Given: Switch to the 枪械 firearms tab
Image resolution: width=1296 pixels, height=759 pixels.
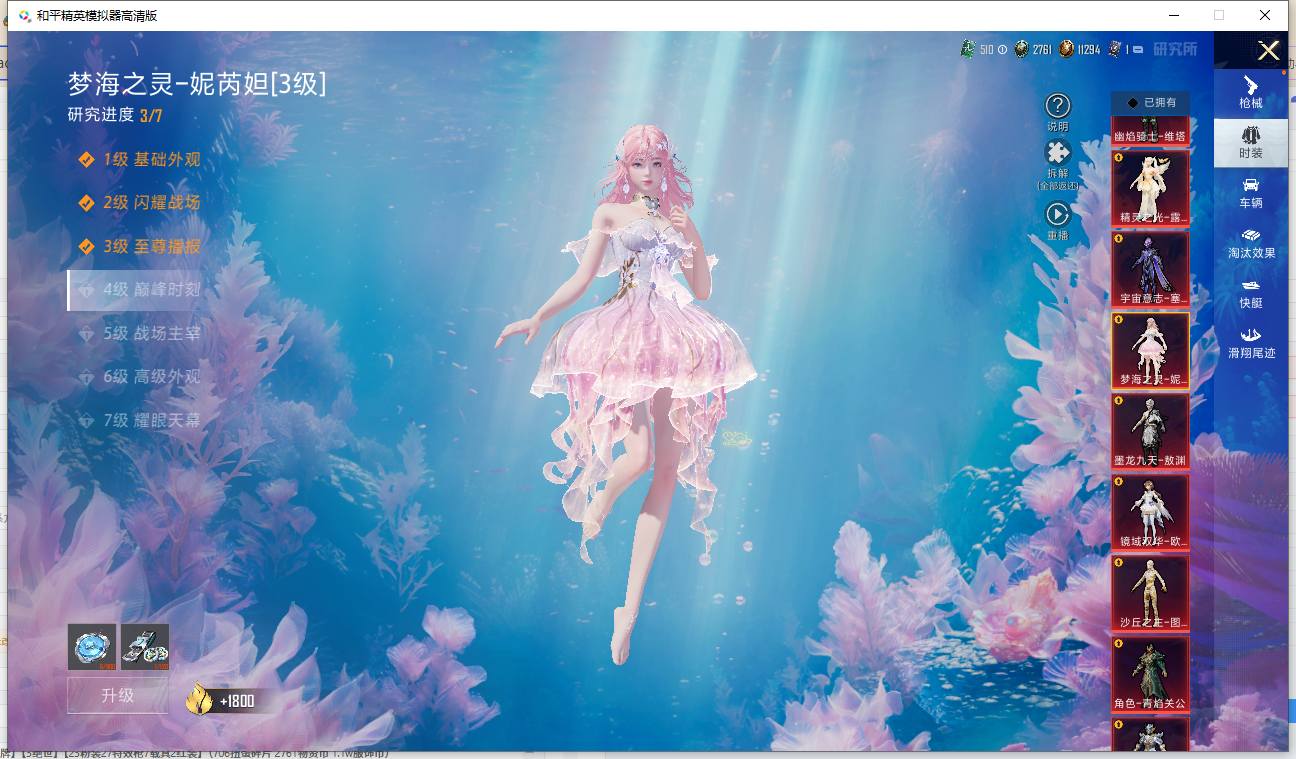Looking at the screenshot, I should click(1251, 92).
